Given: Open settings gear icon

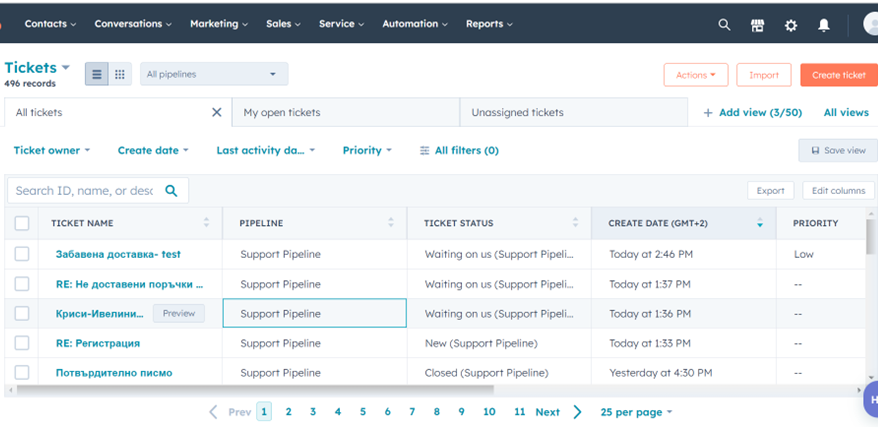Looking at the screenshot, I should click(791, 25).
